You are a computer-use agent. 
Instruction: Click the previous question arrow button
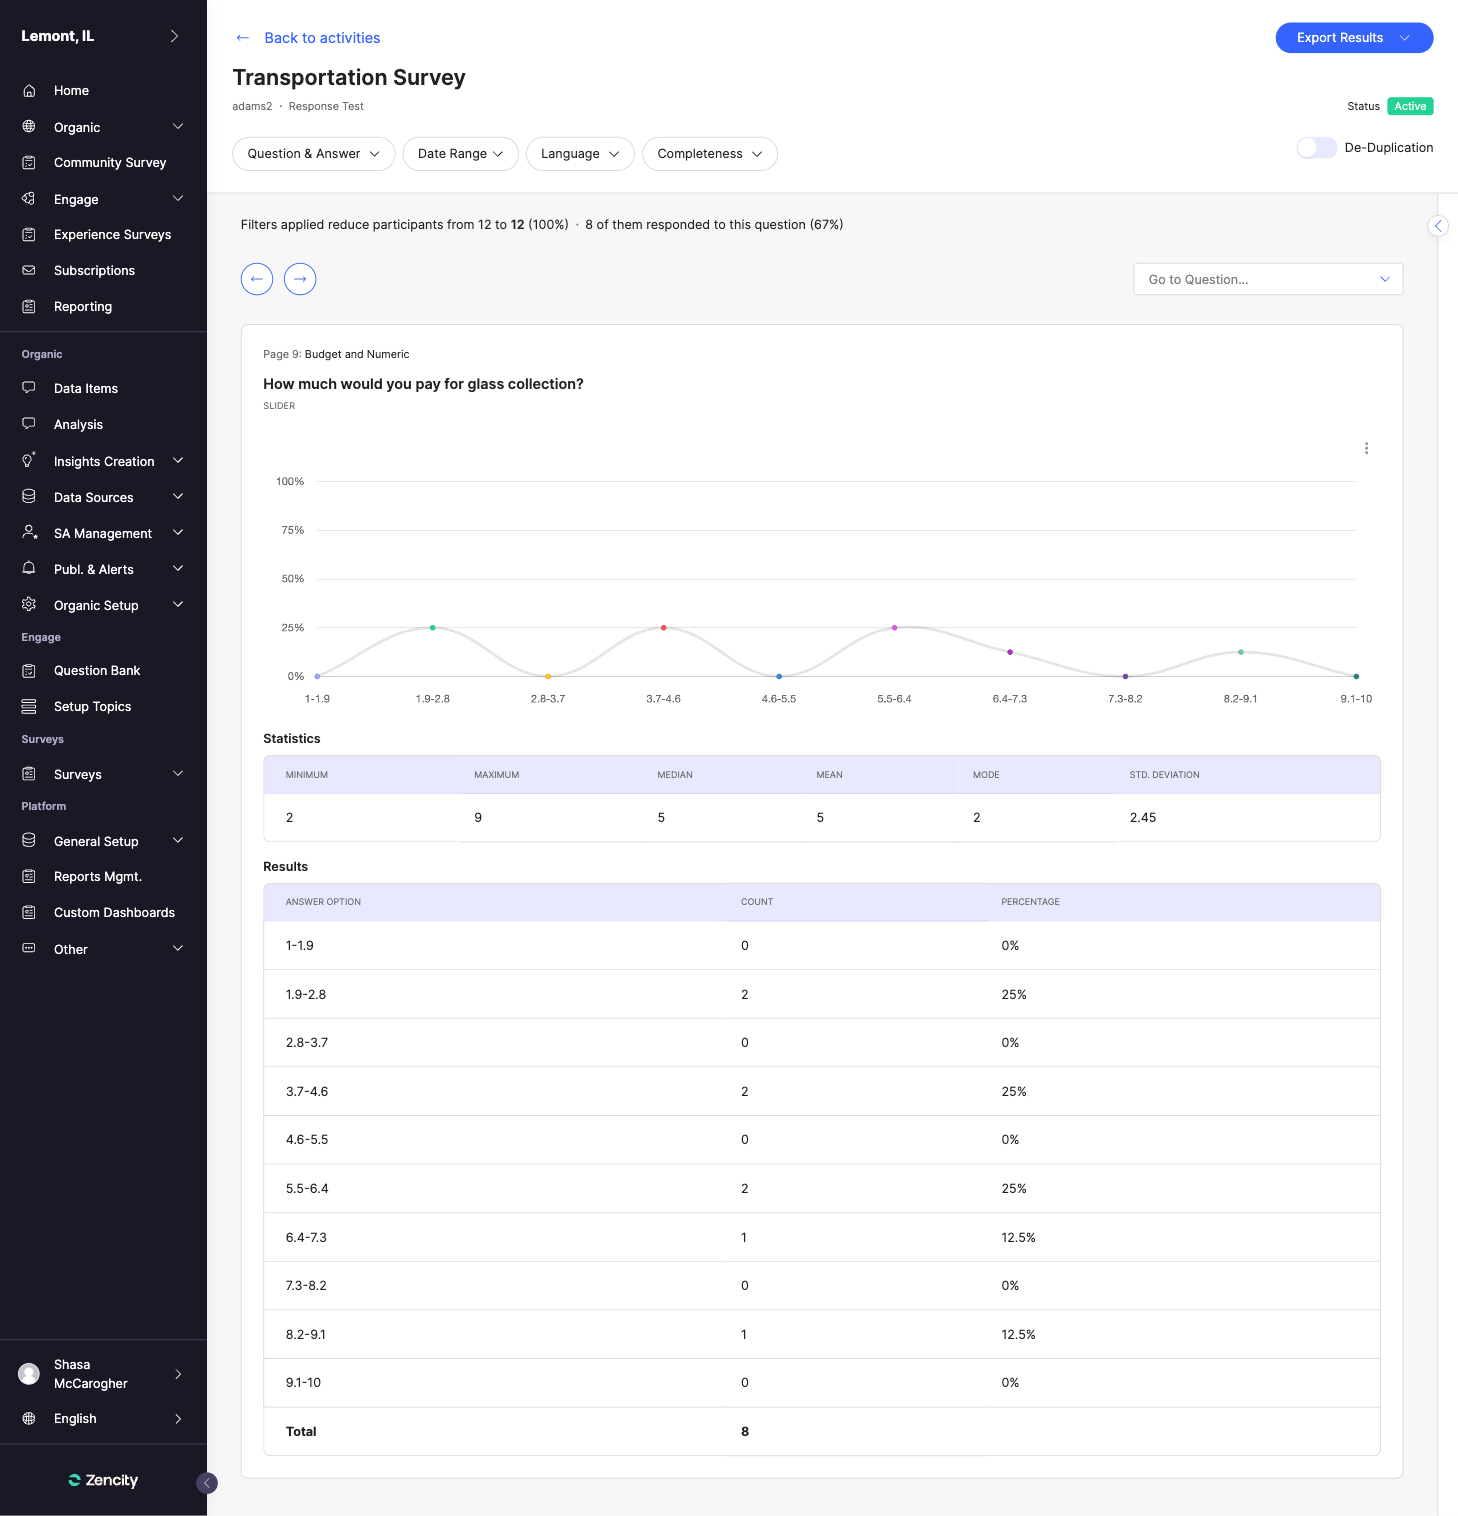(x=257, y=279)
